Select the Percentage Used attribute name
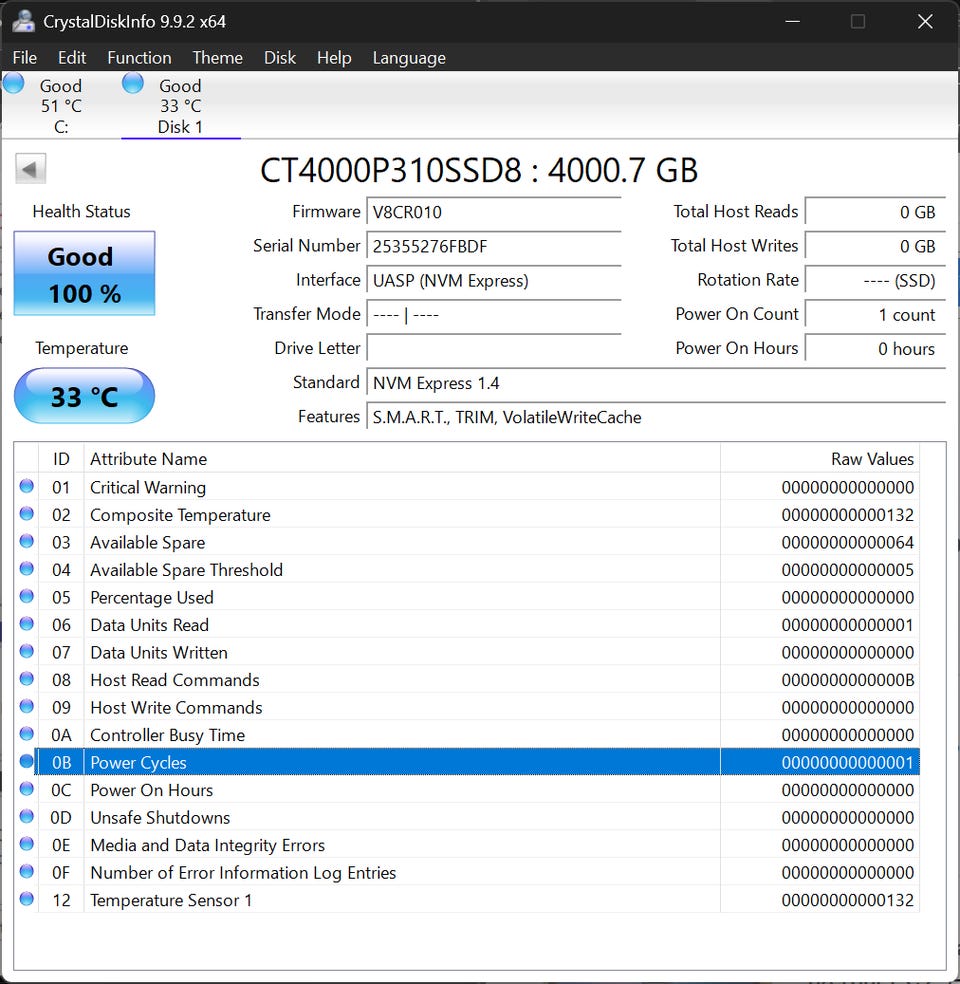 click(x=152, y=597)
